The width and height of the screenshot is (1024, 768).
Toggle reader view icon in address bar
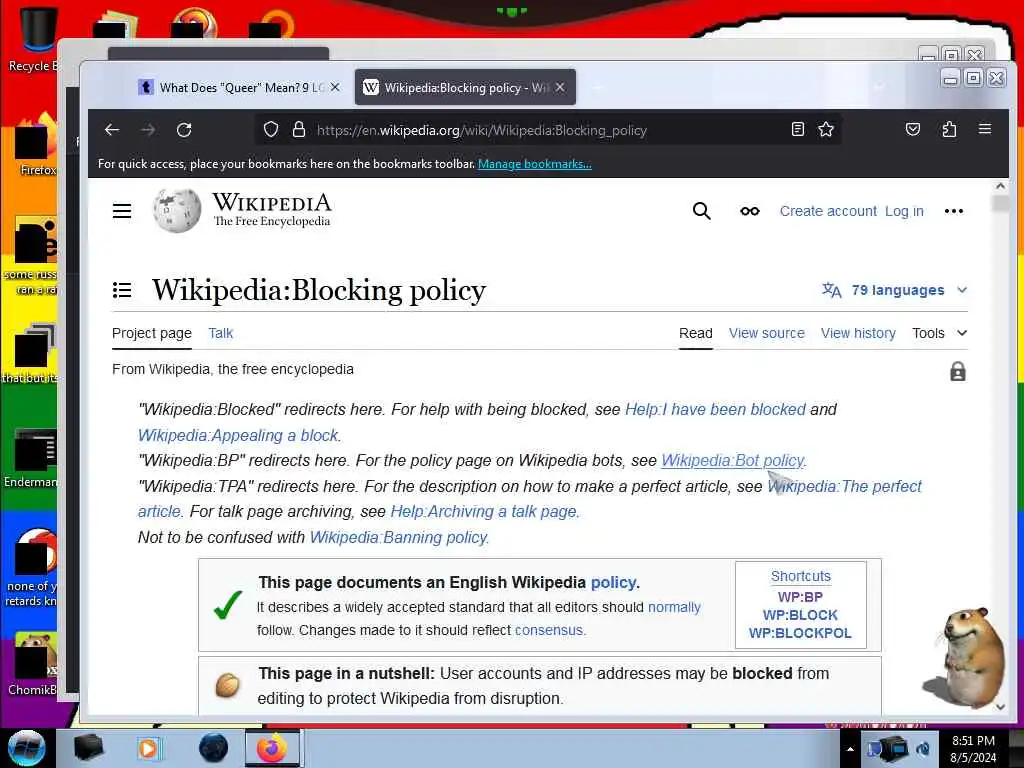[797, 129]
